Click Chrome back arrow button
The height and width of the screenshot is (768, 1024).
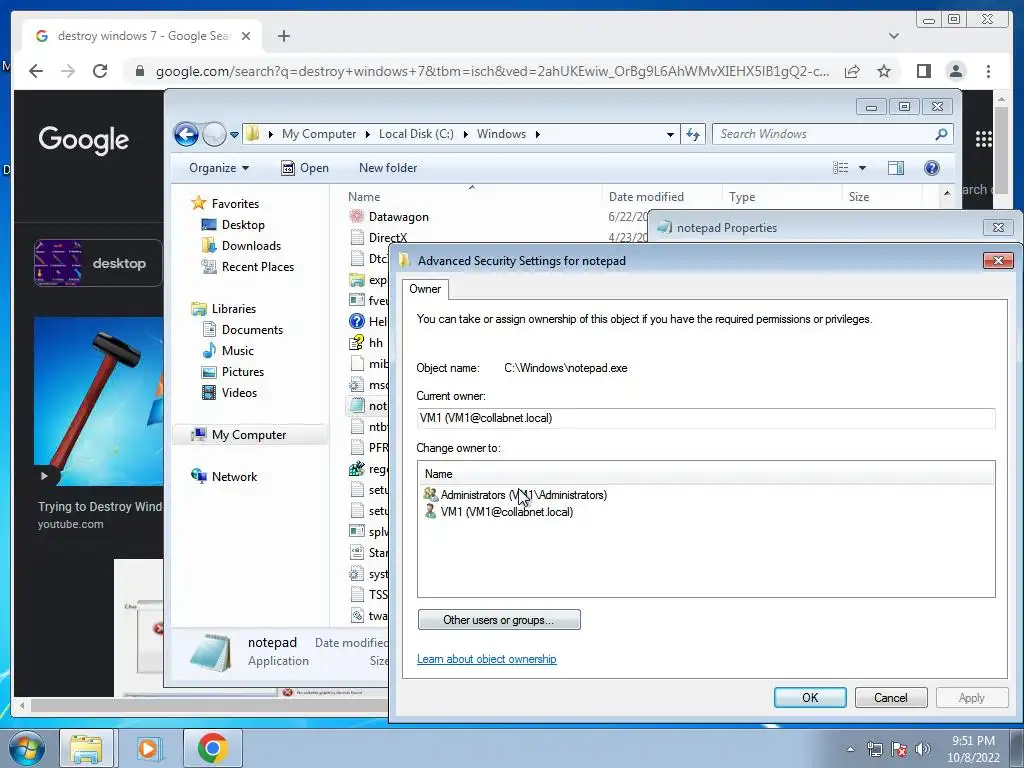click(36, 71)
